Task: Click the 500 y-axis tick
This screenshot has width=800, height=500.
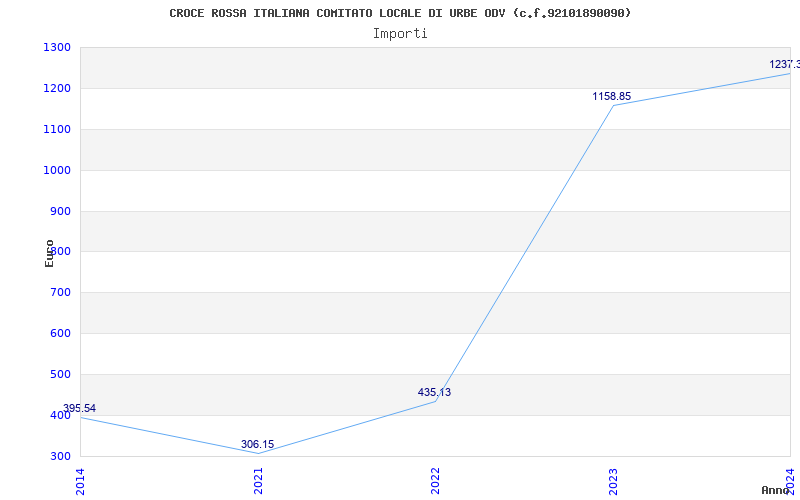Action: (x=61, y=374)
